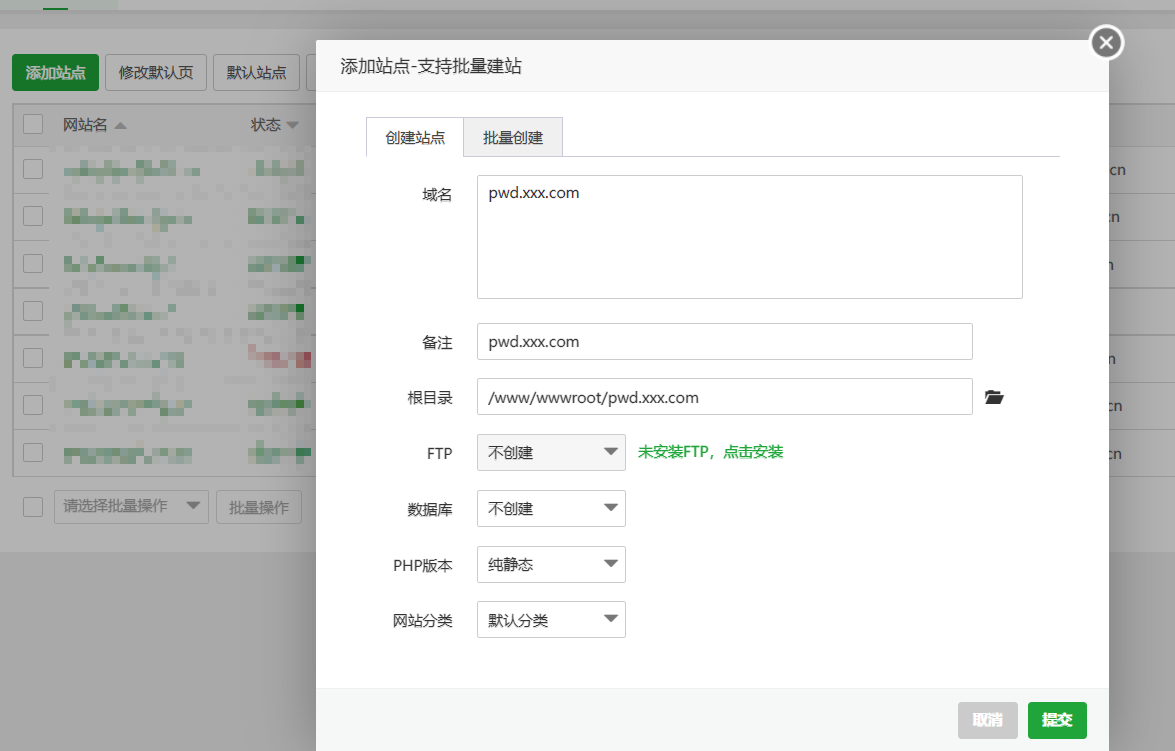Check the fourth website row checkbox

click(33, 311)
